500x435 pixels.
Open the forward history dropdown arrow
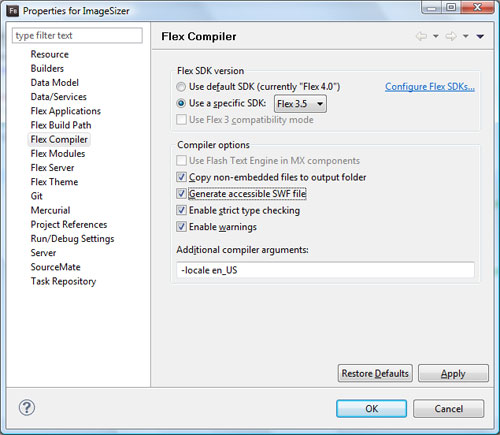coord(466,36)
